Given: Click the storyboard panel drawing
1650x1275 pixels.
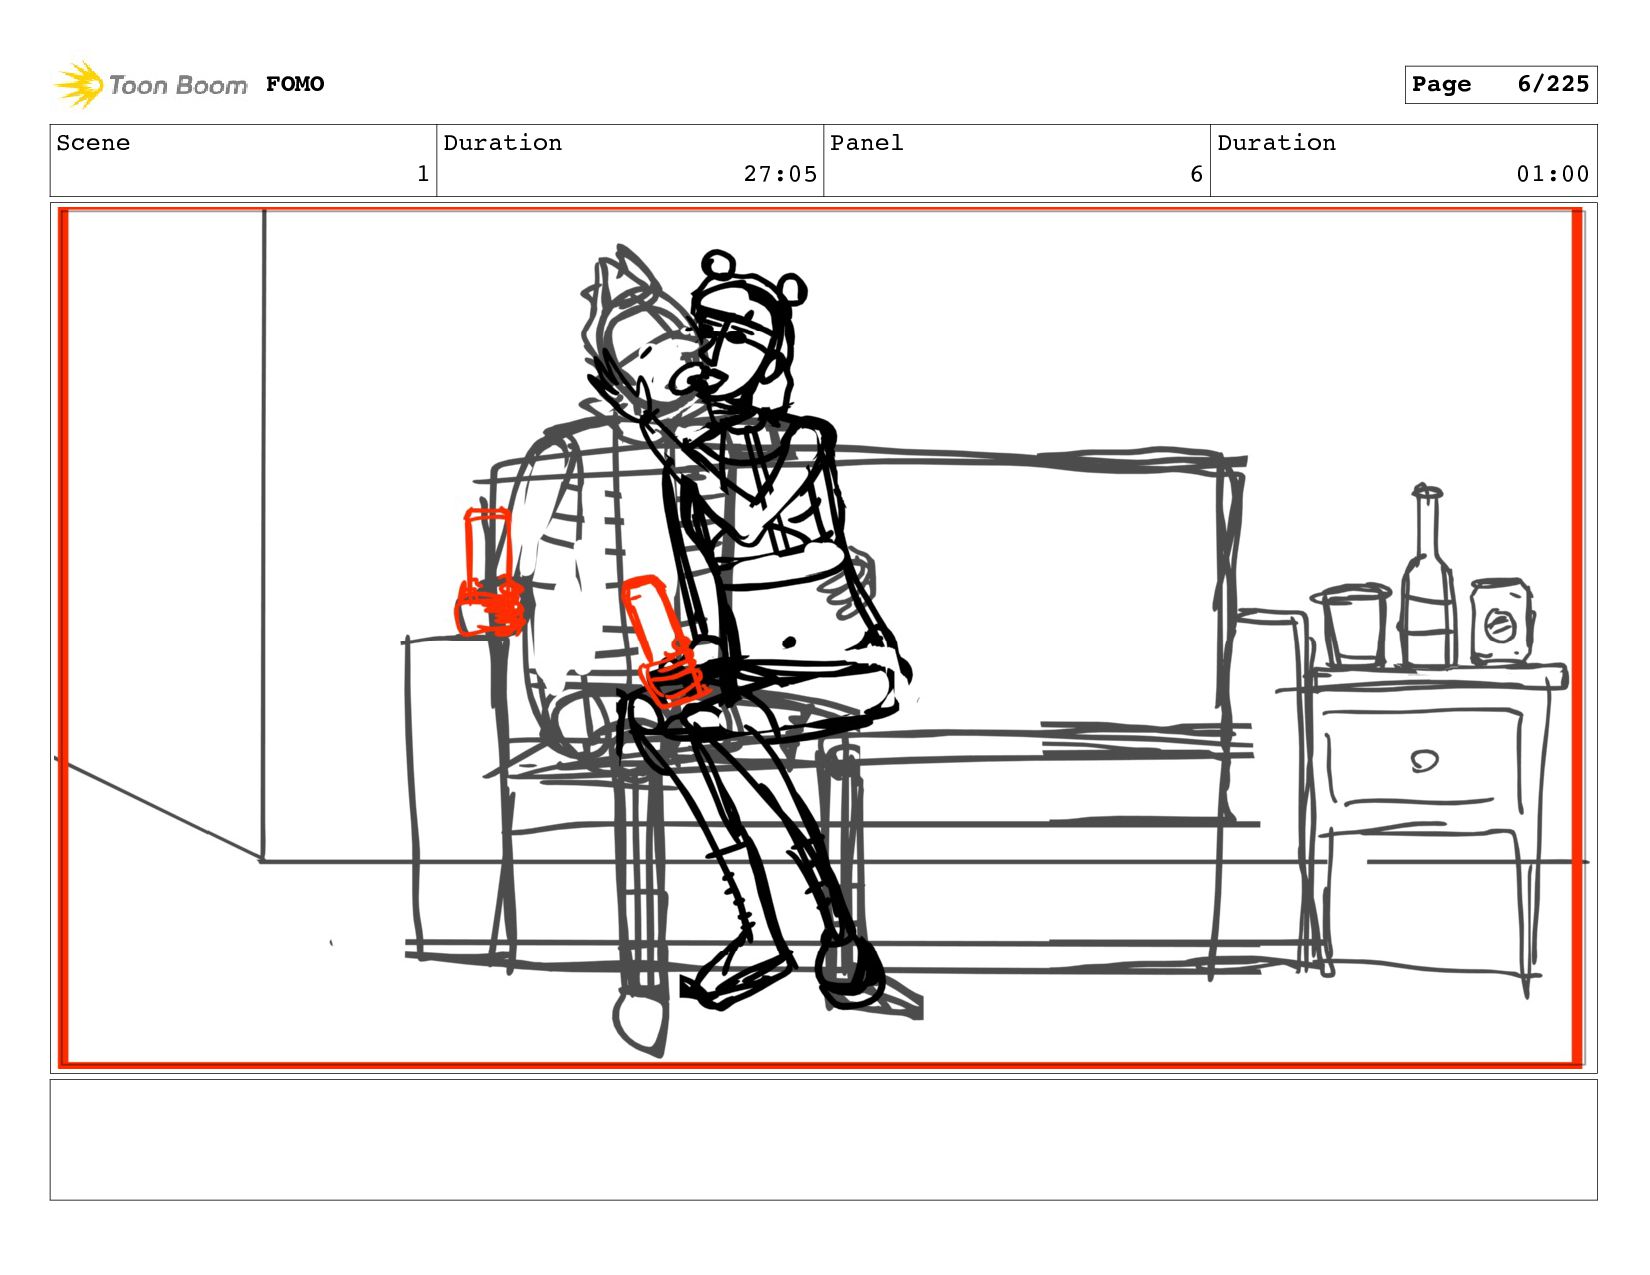Looking at the screenshot, I should pos(823,638).
